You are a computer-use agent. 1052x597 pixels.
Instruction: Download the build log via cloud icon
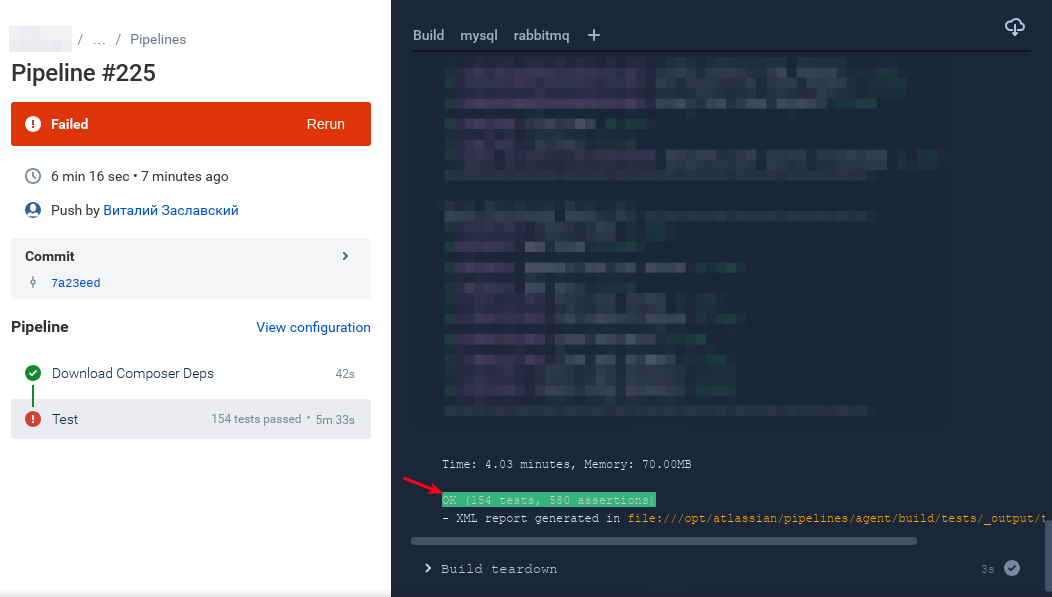[1014, 27]
